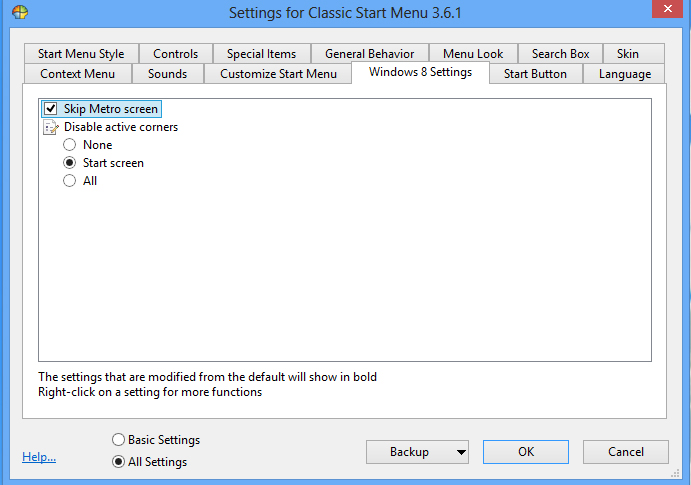The image size is (691, 485).
Task: Open the Search Box tab
Action: [560, 54]
